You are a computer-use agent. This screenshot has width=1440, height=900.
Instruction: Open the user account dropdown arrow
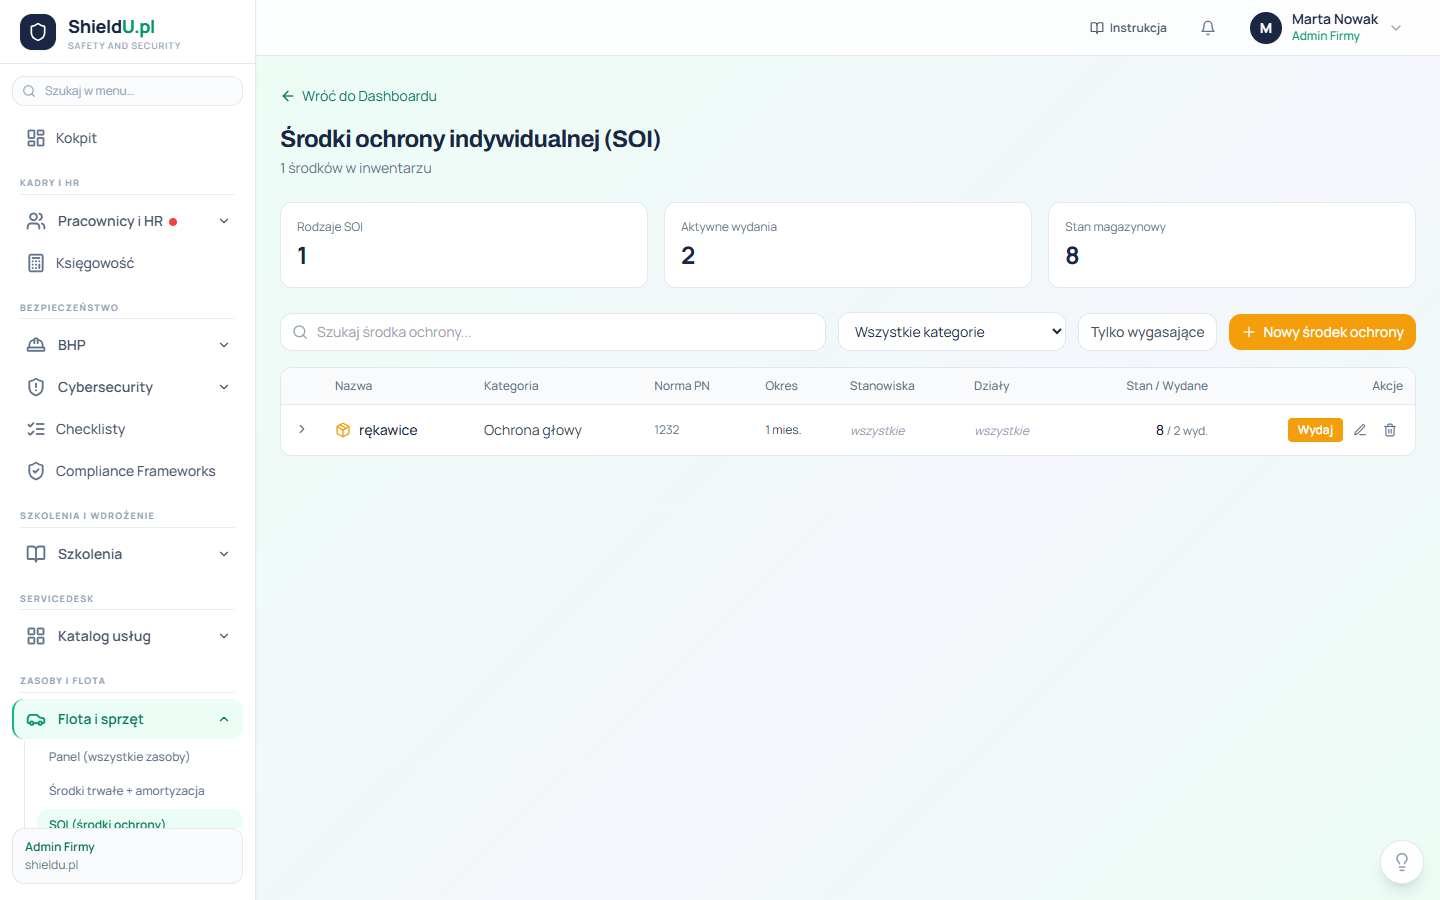[x=1396, y=28]
